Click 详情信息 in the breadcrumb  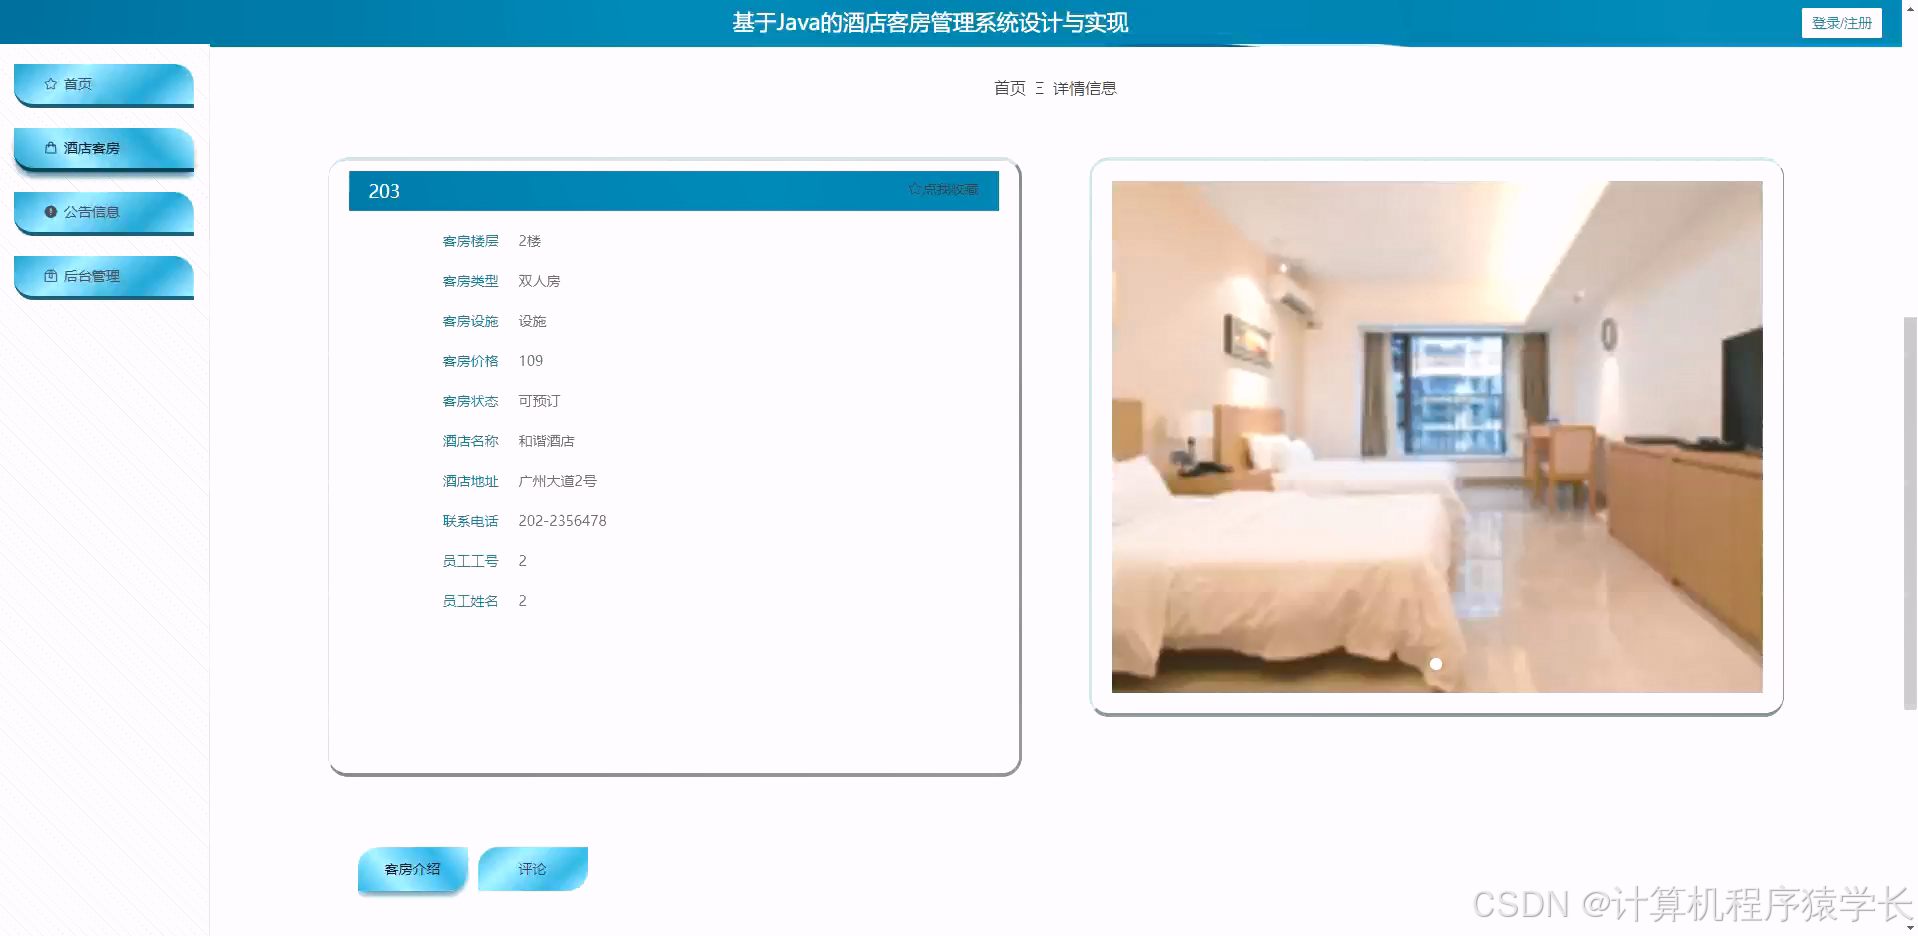[1084, 88]
